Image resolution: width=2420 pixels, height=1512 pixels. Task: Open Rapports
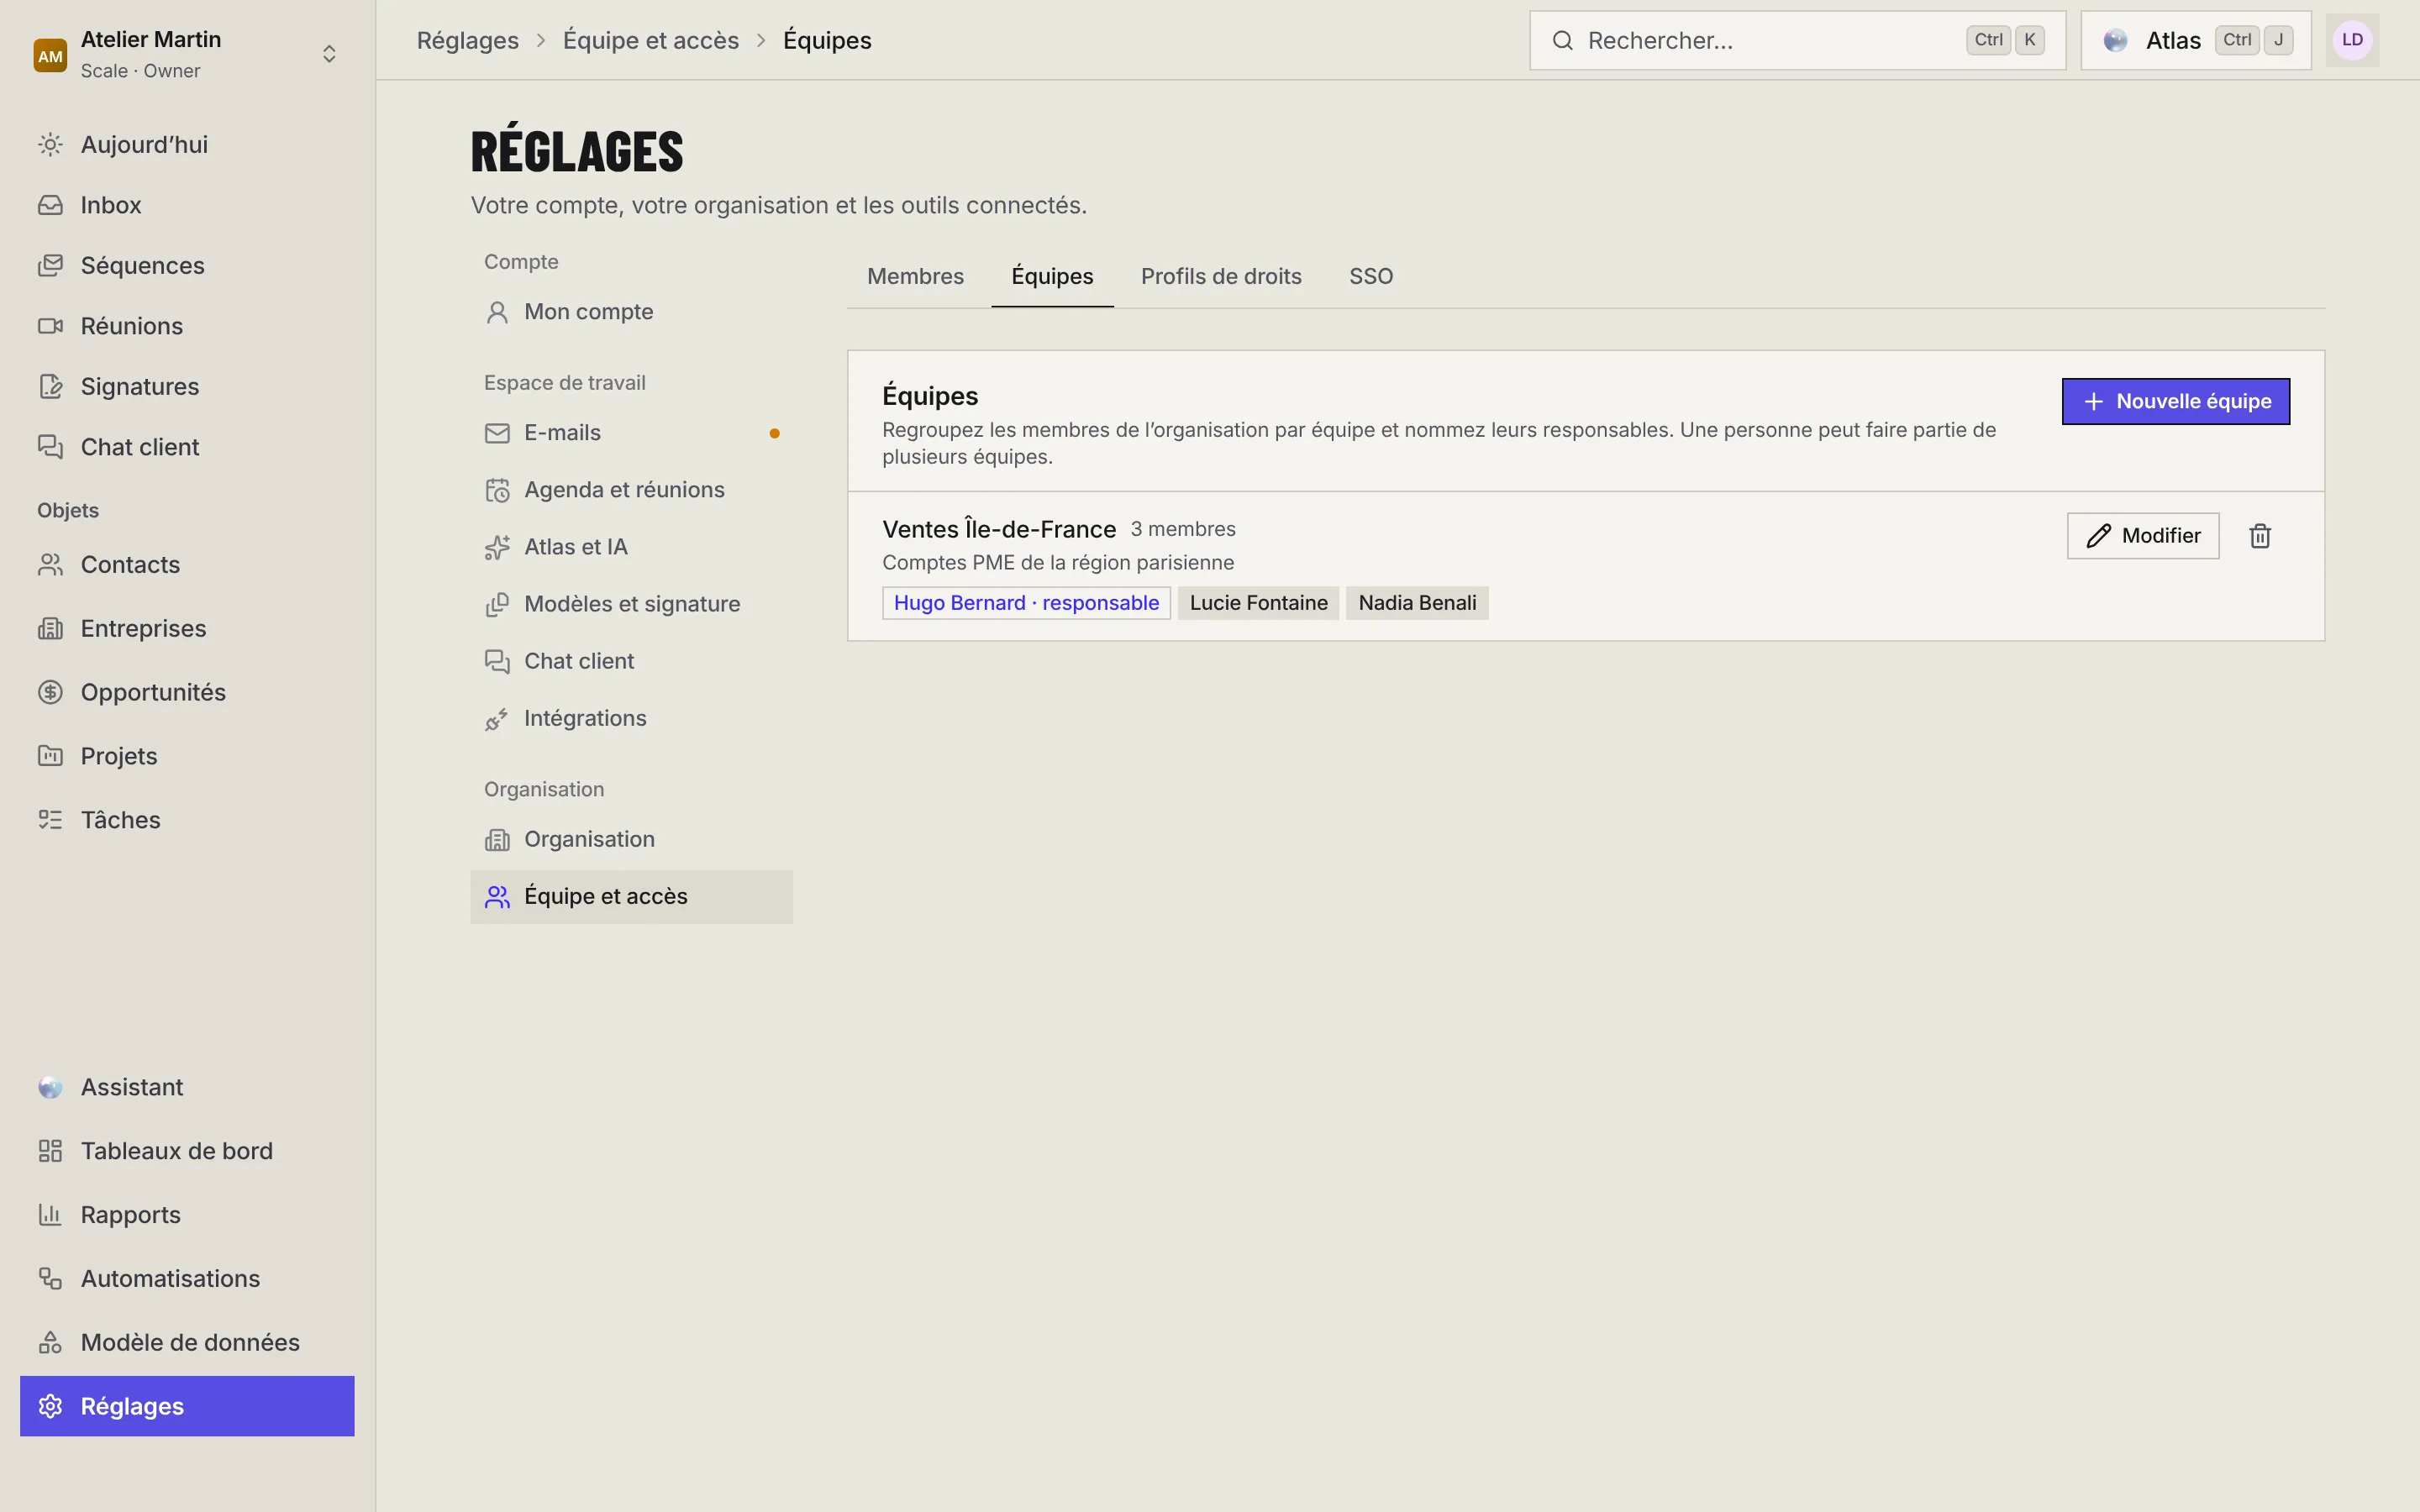coord(187,1215)
